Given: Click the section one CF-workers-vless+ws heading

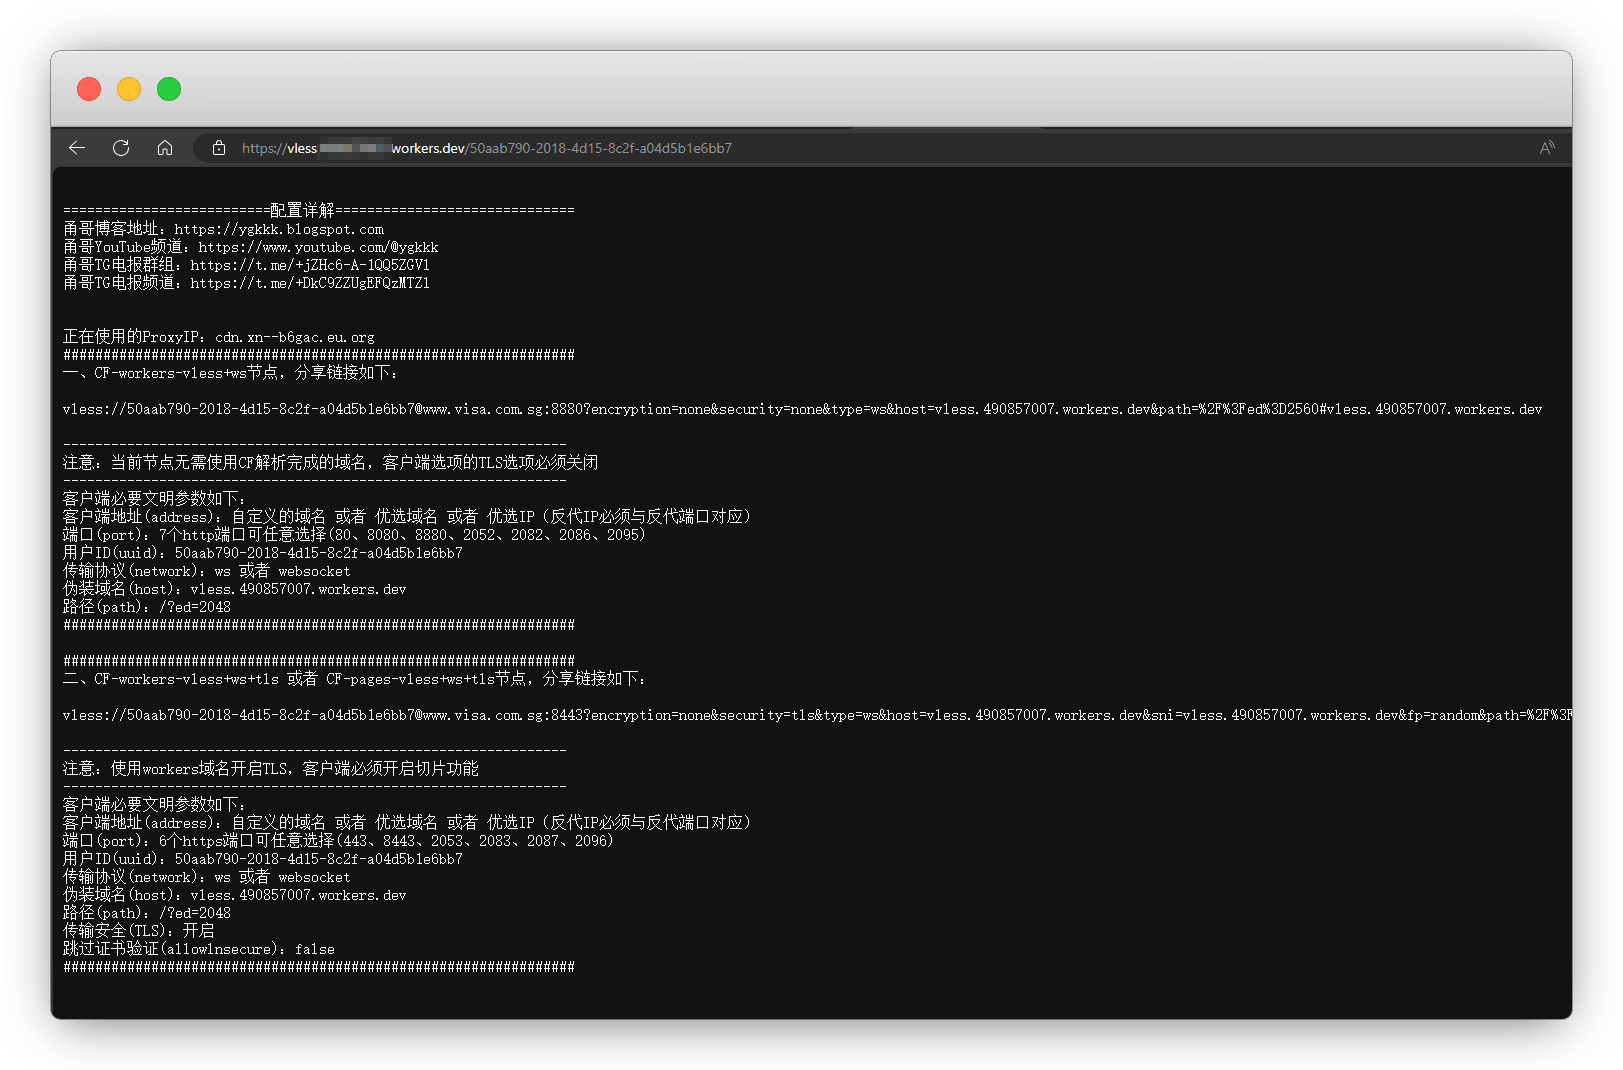Looking at the screenshot, I should 231,373.
